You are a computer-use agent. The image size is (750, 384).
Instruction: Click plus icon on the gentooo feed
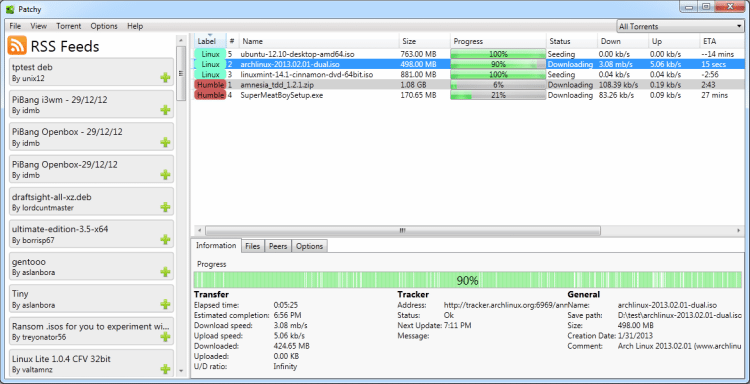click(165, 272)
